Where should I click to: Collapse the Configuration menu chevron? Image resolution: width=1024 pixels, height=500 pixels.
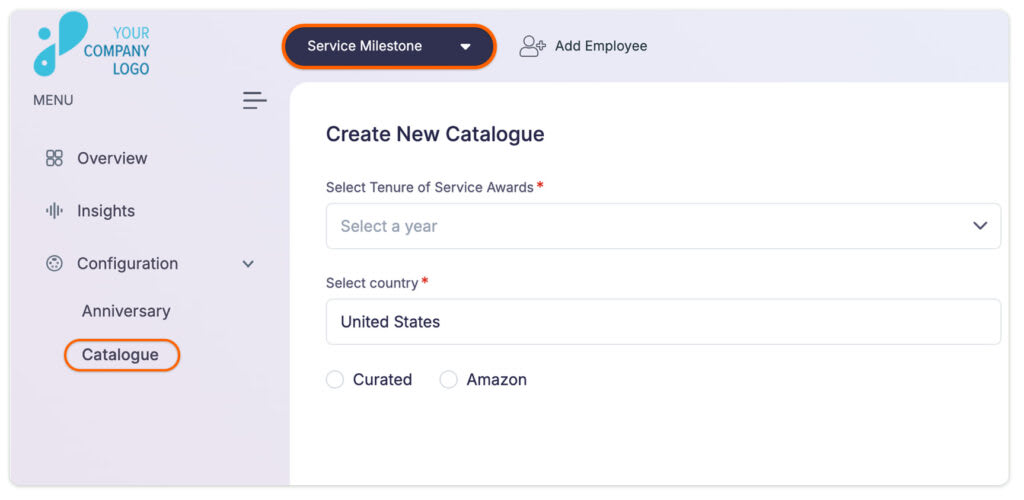(248, 264)
